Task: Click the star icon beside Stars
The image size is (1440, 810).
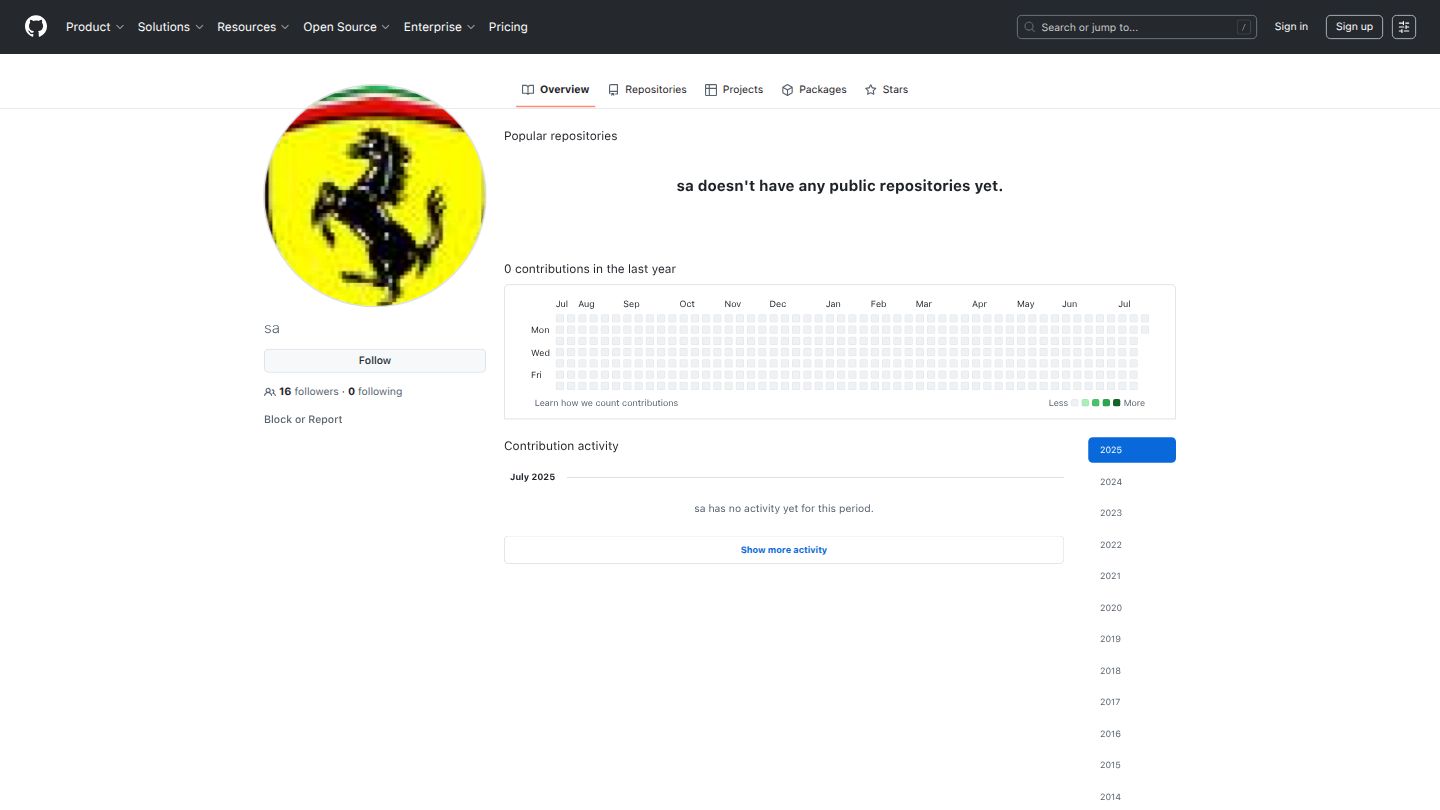Action: [871, 90]
